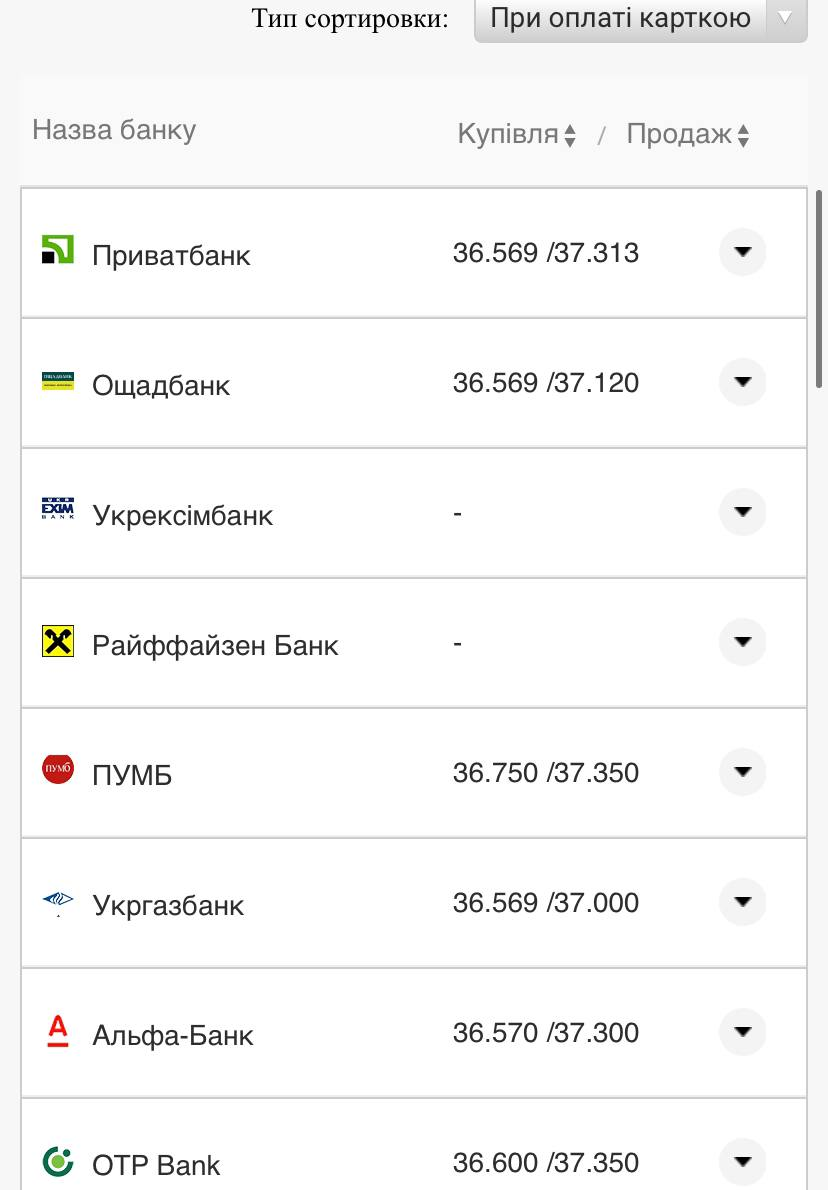Click the Укргазбанк logo icon

point(58,901)
